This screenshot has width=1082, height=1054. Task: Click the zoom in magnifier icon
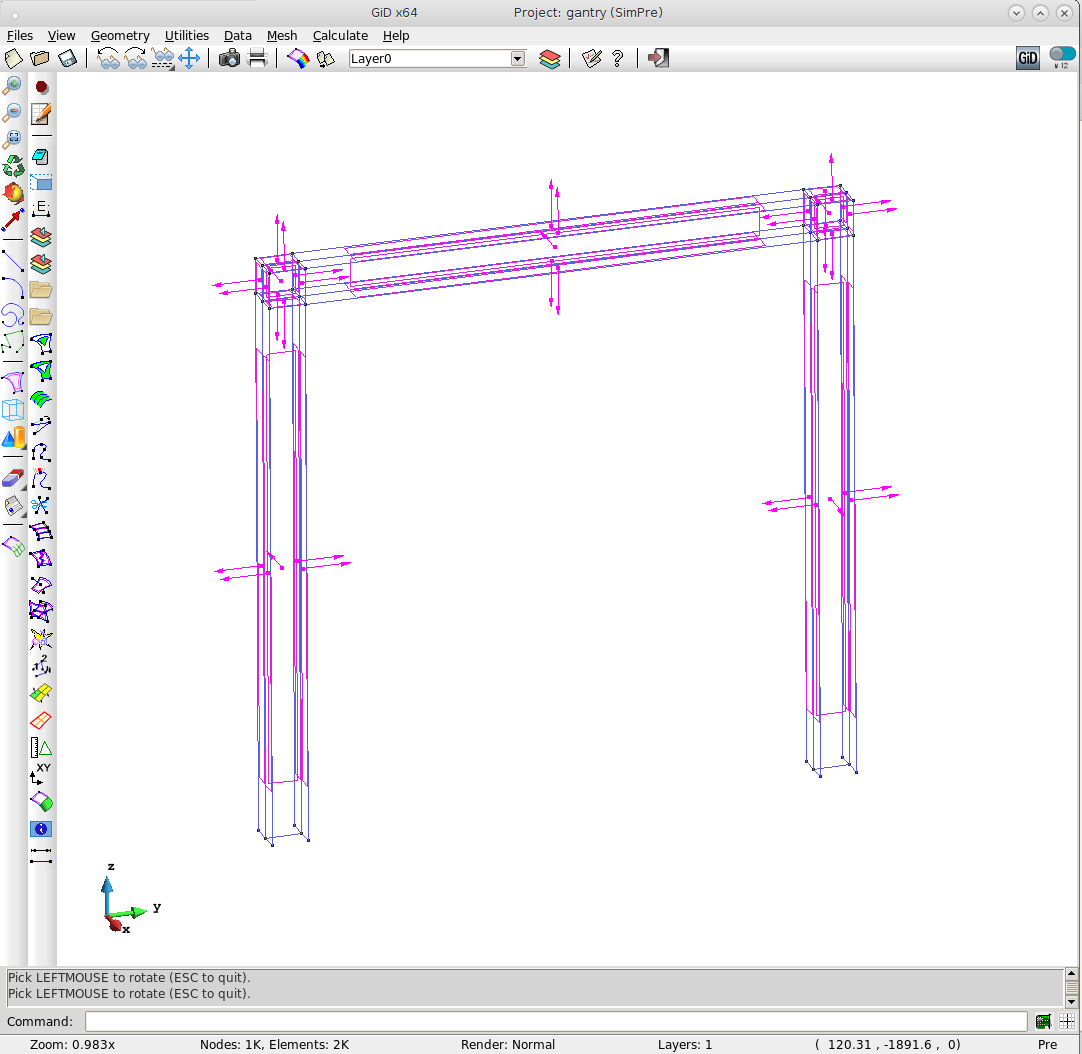coord(13,86)
